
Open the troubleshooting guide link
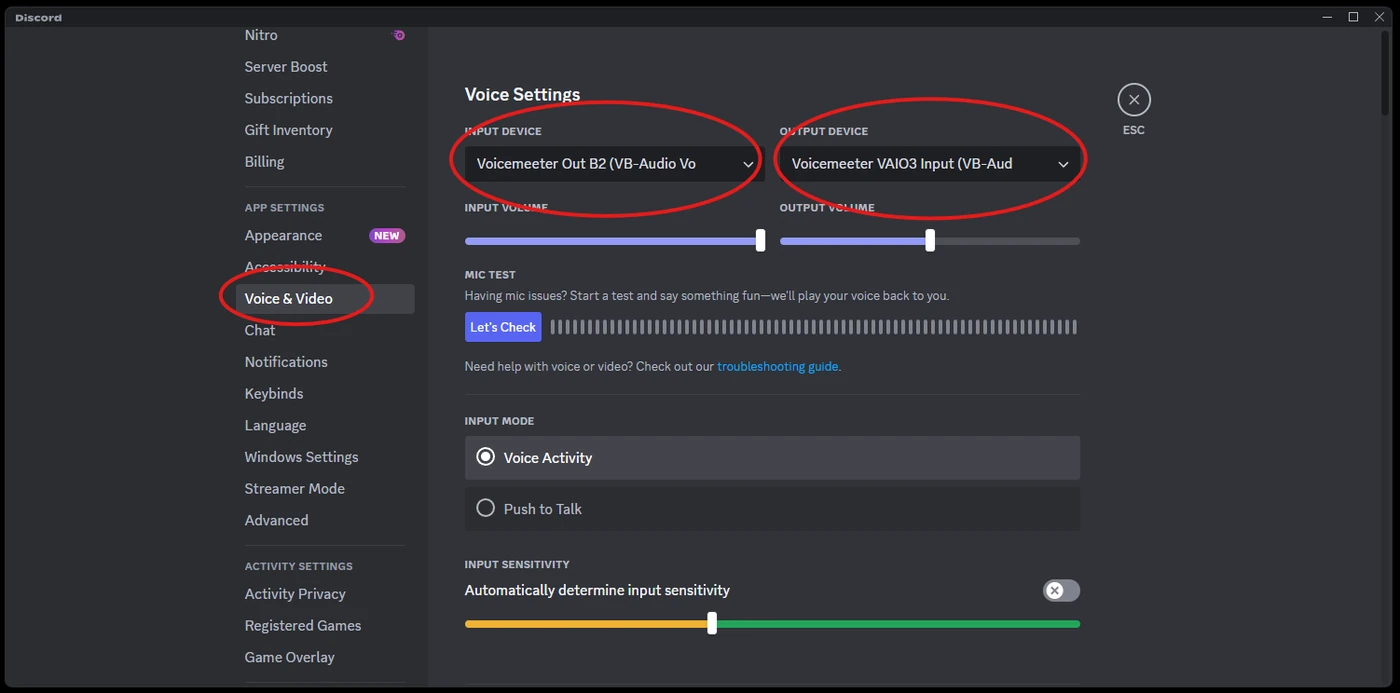click(778, 367)
